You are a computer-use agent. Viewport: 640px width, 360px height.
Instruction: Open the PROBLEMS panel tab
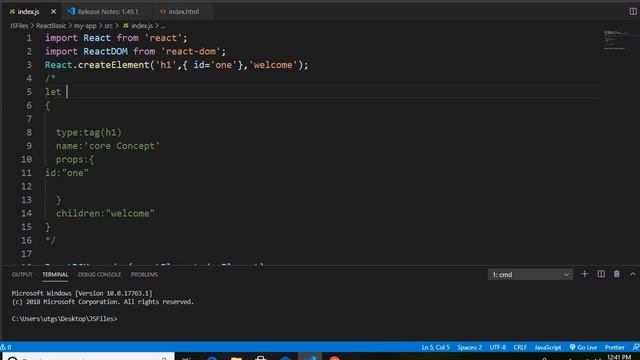click(x=144, y=275)
